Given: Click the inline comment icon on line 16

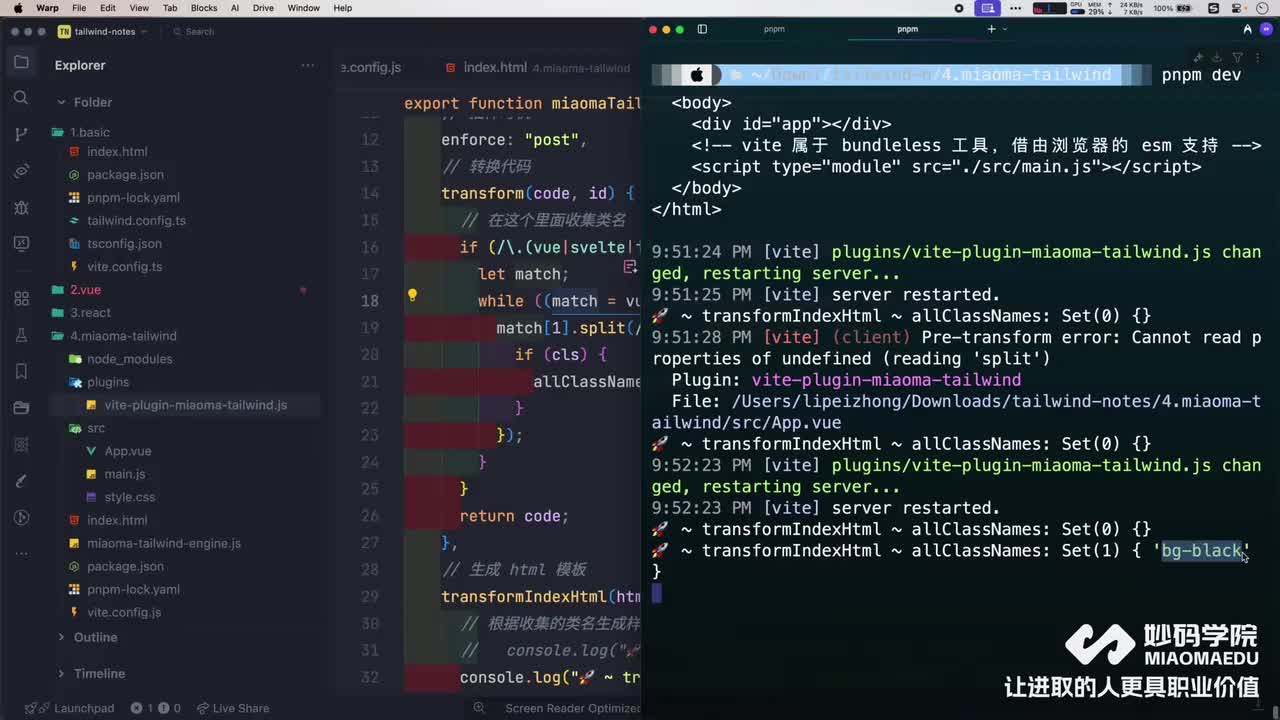Looking at the screenshot, I should (x=630, y=267).
